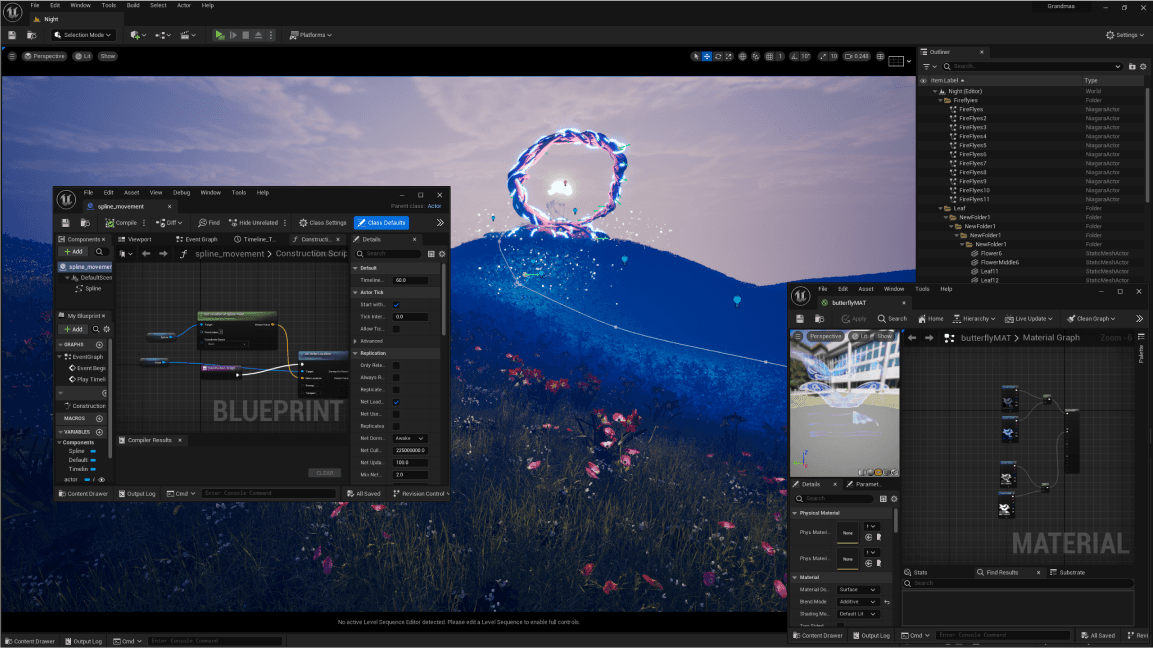
Task: Open the Blueprints dropdown icon in main toolbar
Action: pyautogui.click(x=162, y=35)
